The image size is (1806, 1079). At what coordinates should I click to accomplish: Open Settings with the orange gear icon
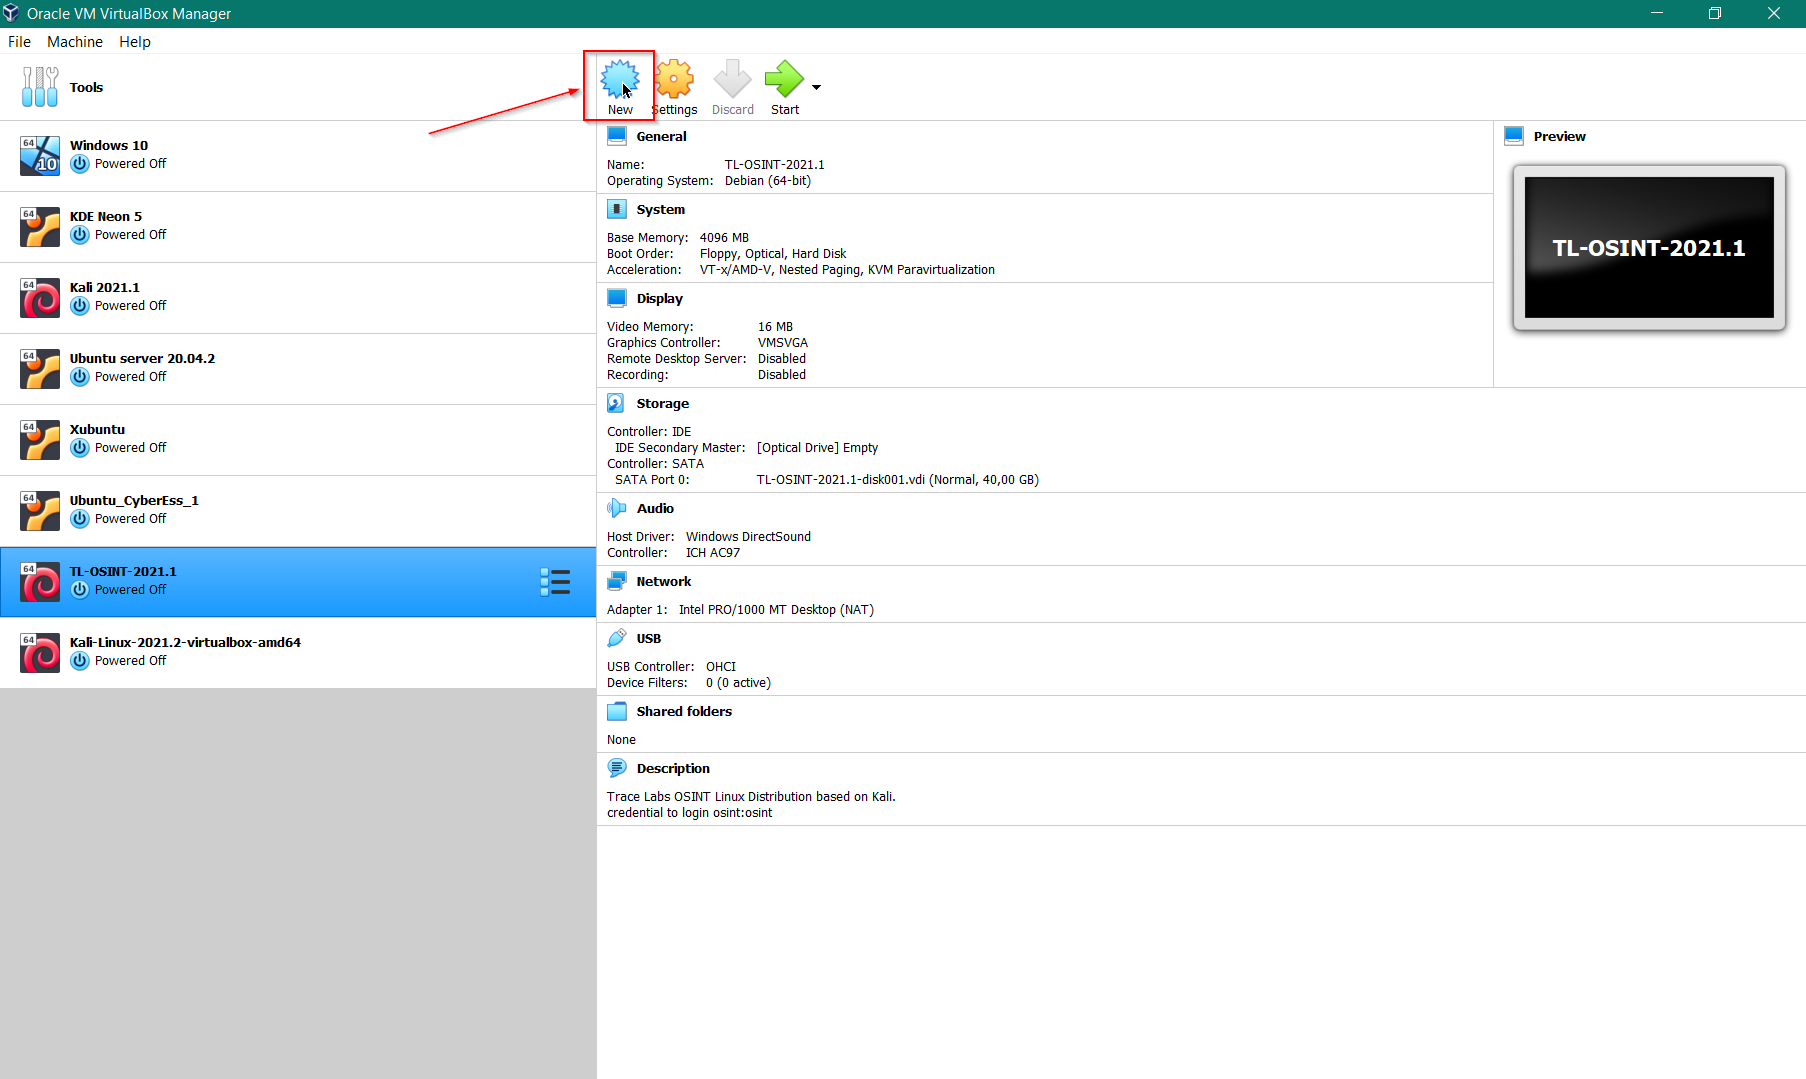[675, 80]
